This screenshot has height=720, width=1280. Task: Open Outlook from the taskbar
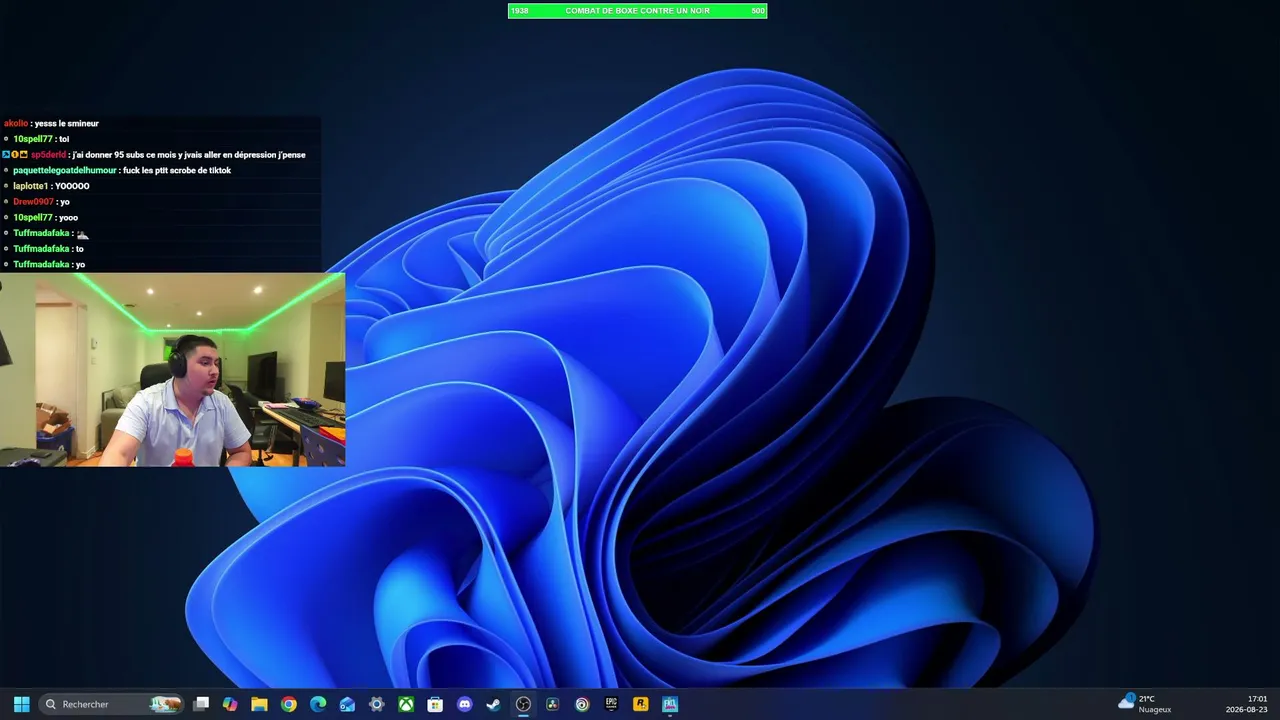(347, 704)
